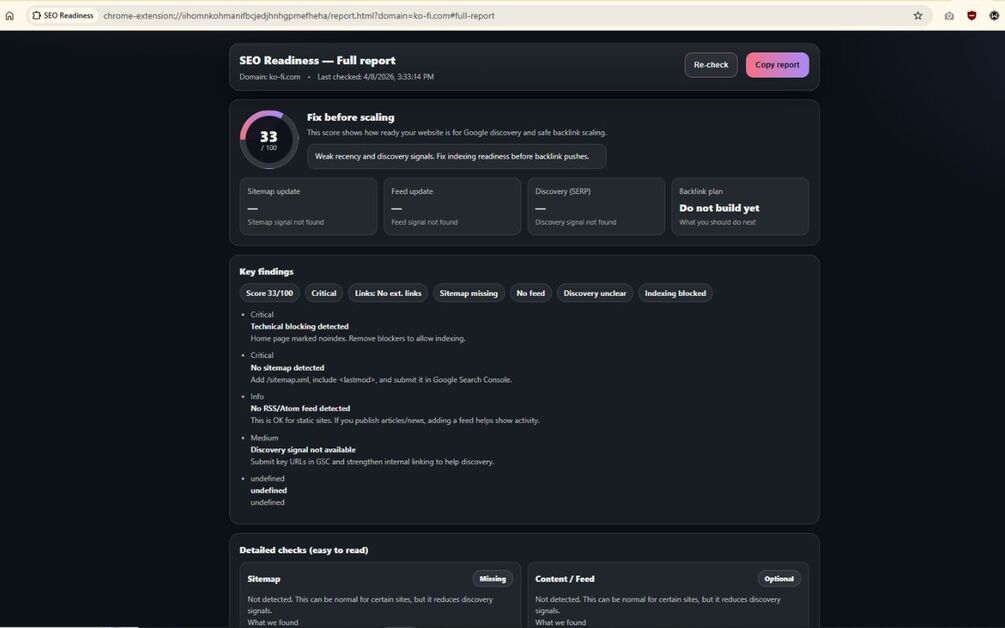The height and width of the screenshot is (628, 1005).
Task: Click the Sitemap missing chip
Action: point(469,293)
